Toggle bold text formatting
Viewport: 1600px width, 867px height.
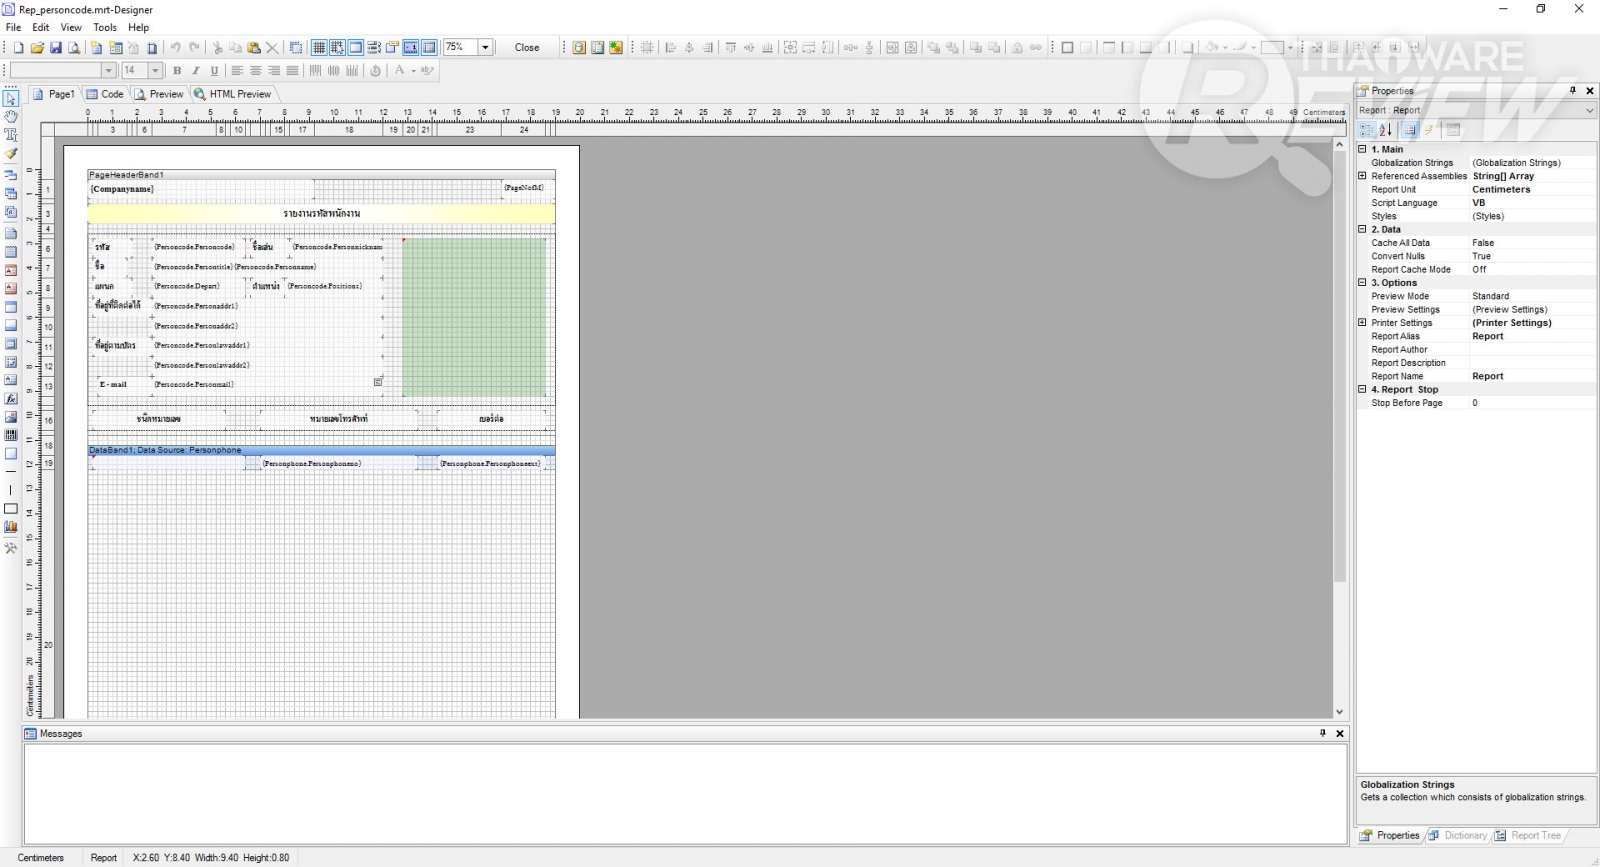point(177,71)
